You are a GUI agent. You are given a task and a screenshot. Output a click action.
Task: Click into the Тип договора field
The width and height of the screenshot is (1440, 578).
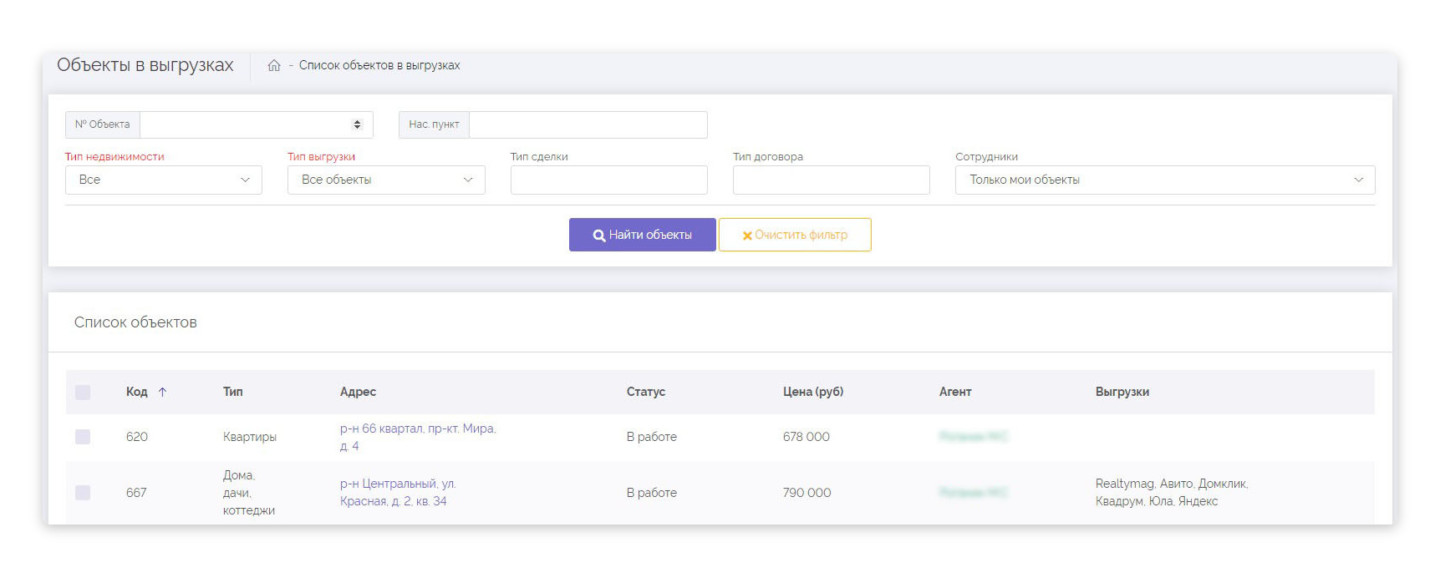pos(830,180)
